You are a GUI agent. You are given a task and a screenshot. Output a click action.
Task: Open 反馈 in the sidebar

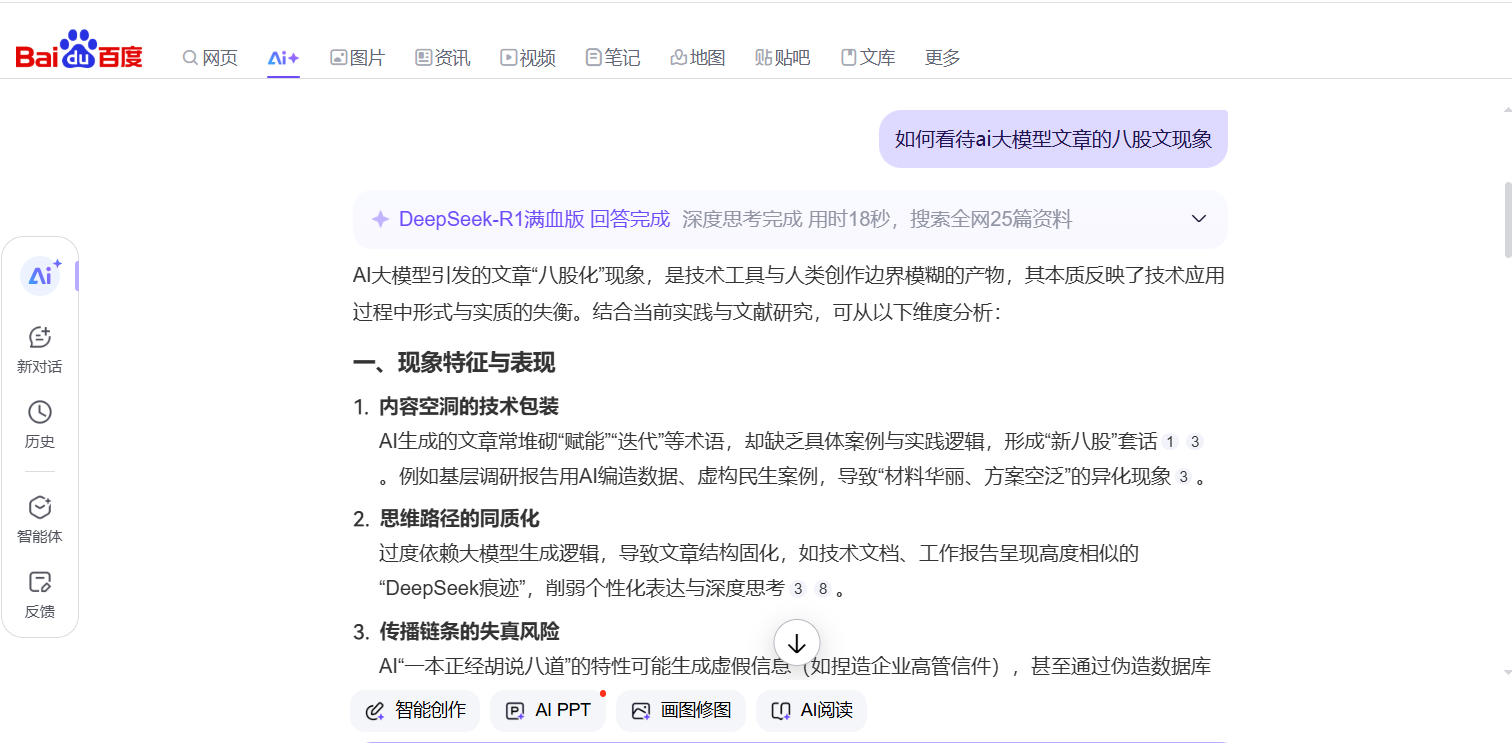coord(40,595)
